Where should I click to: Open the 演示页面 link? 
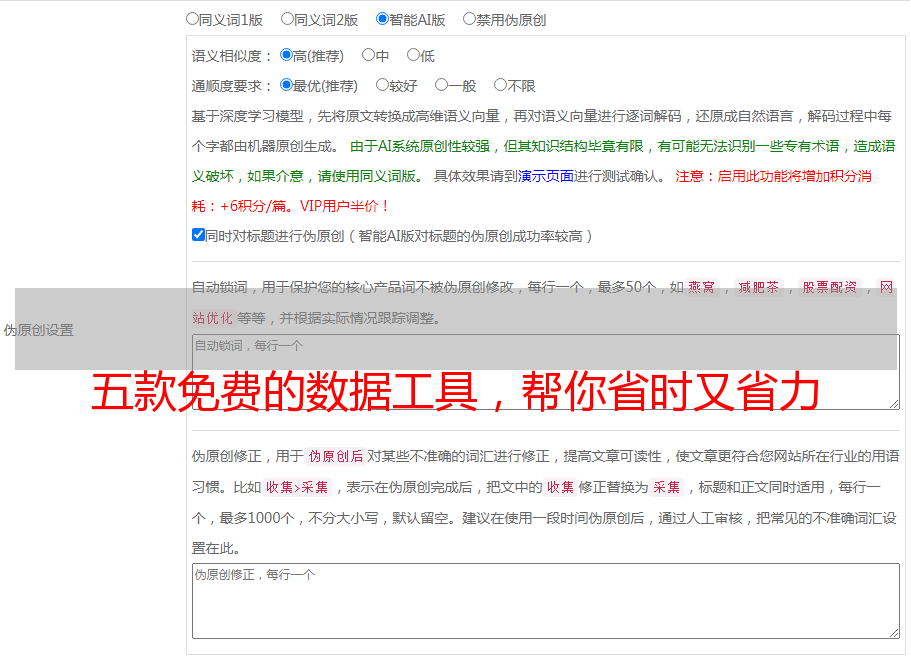[x=546, y=176]
